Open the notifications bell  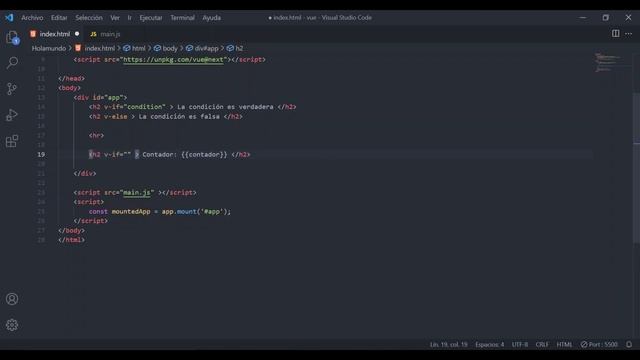[629, 344]
